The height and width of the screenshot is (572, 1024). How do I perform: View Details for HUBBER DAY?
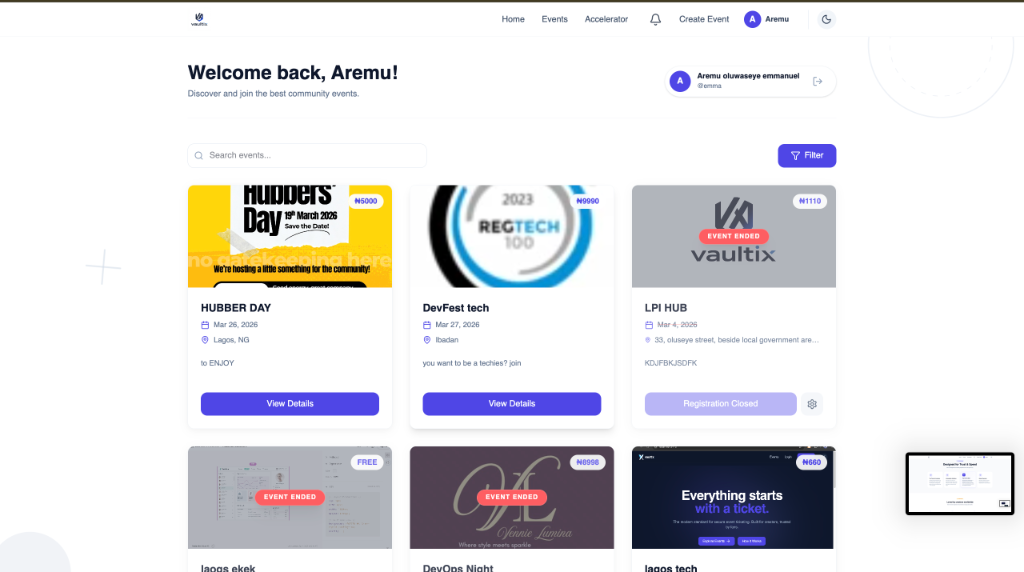tap(290, 404)
